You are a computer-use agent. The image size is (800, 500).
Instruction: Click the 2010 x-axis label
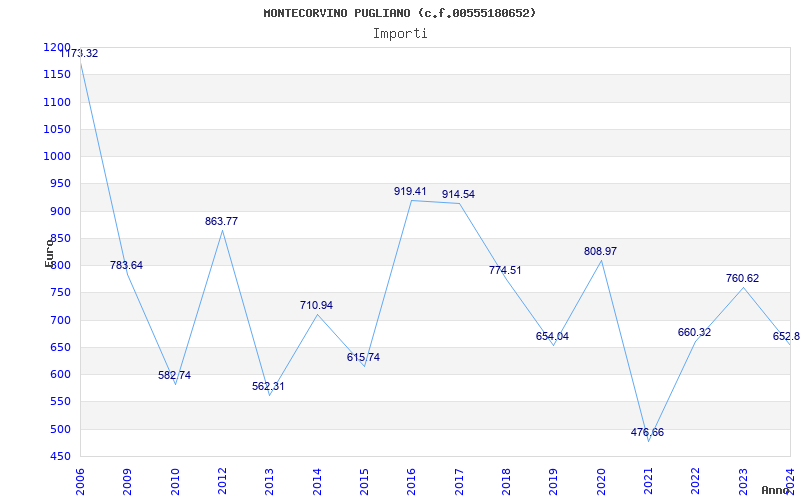click(x=175, y=481)
